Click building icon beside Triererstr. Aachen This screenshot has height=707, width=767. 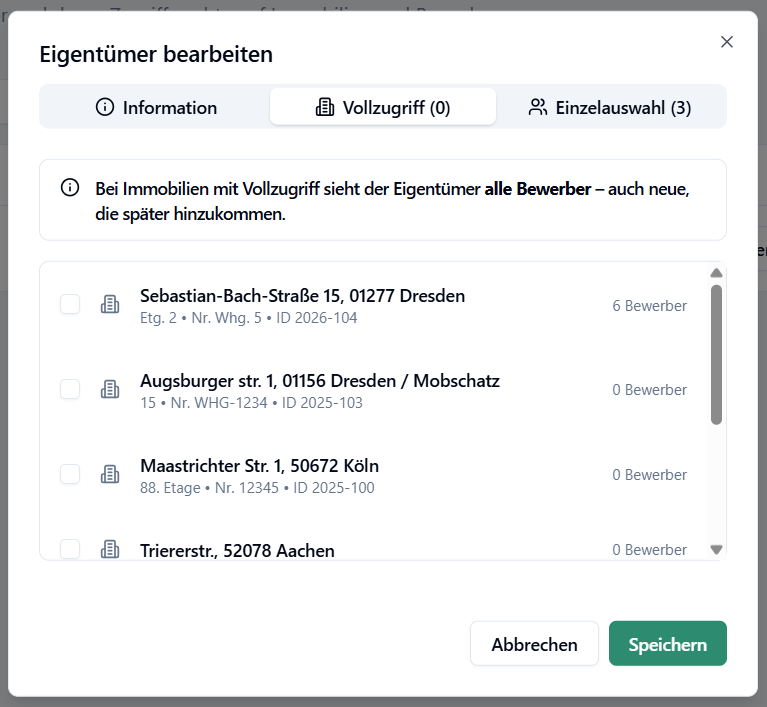pyautogui.click(x=110, y=549)
